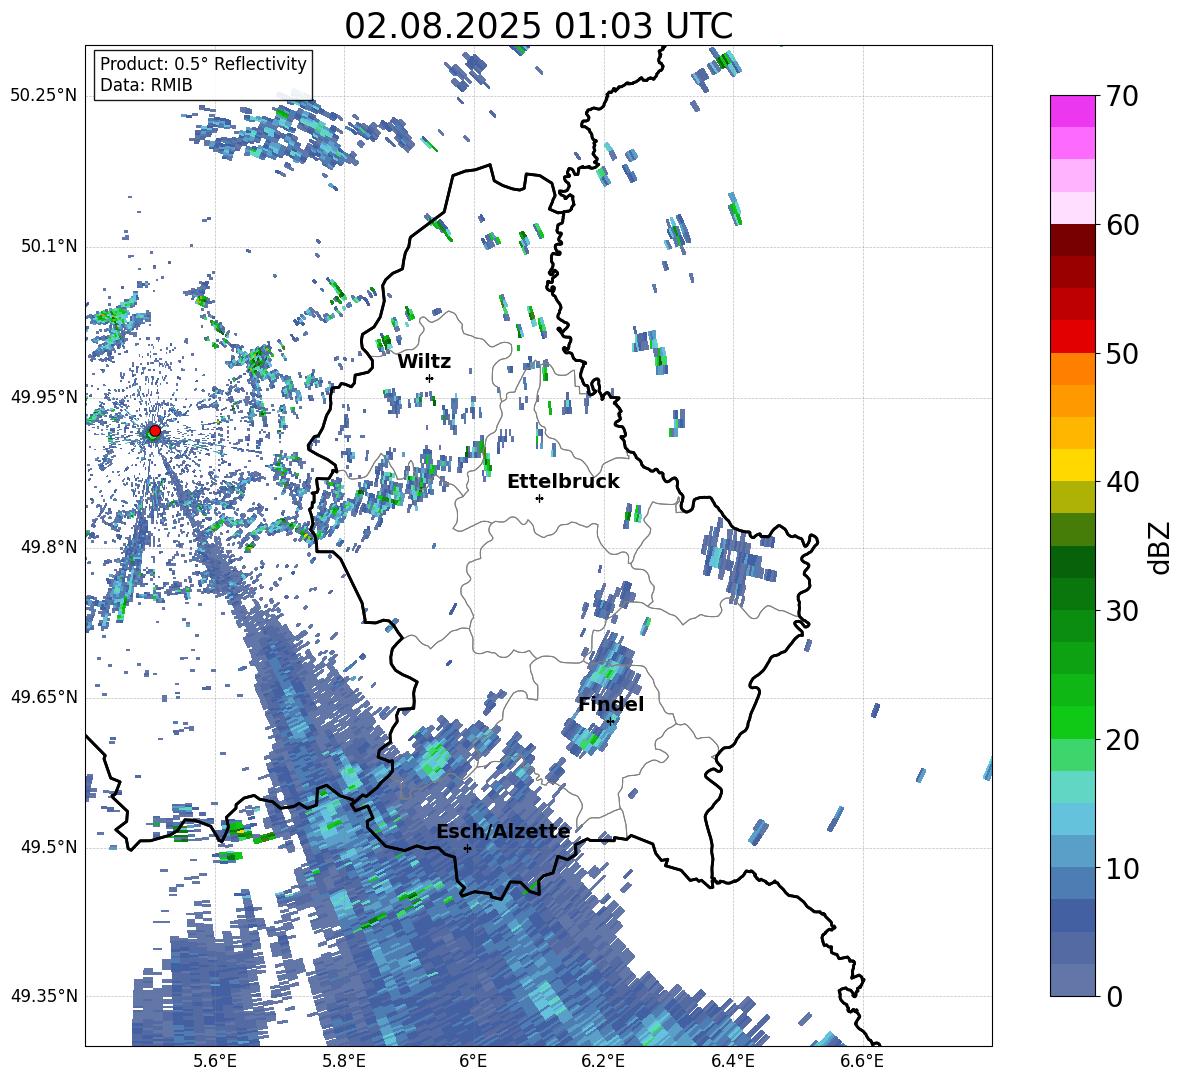The height and width of the screenshot is (1081, 1184).
Task: Click the 6.6°E longitude label
Action: [862, 1061]
